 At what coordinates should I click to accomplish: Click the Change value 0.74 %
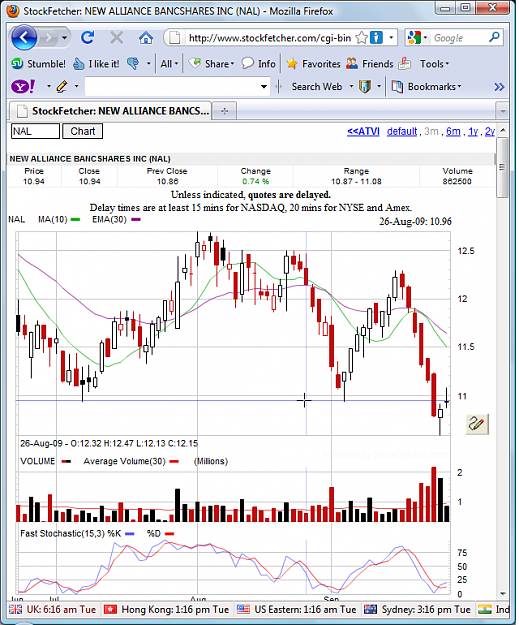click(x=256, y=181)
